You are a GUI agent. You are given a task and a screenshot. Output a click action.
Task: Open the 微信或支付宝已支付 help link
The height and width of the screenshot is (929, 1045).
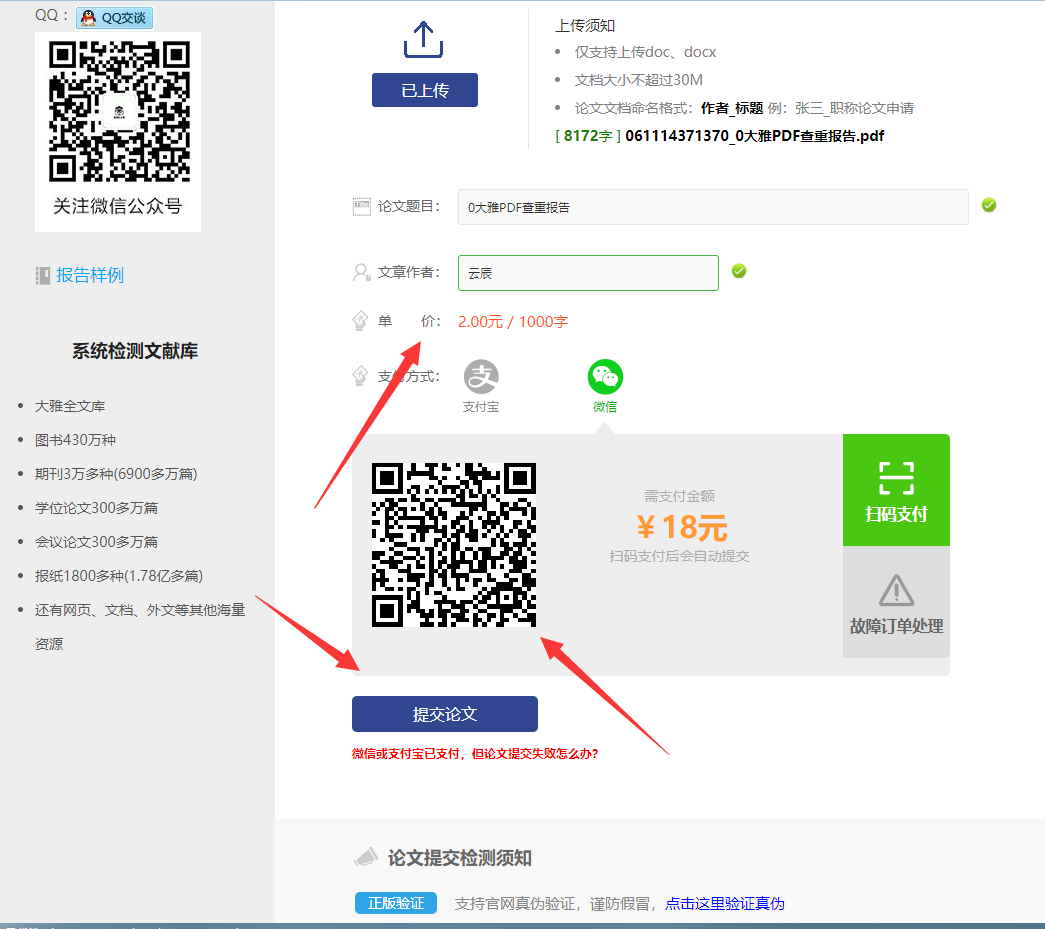tap(475, 754)
